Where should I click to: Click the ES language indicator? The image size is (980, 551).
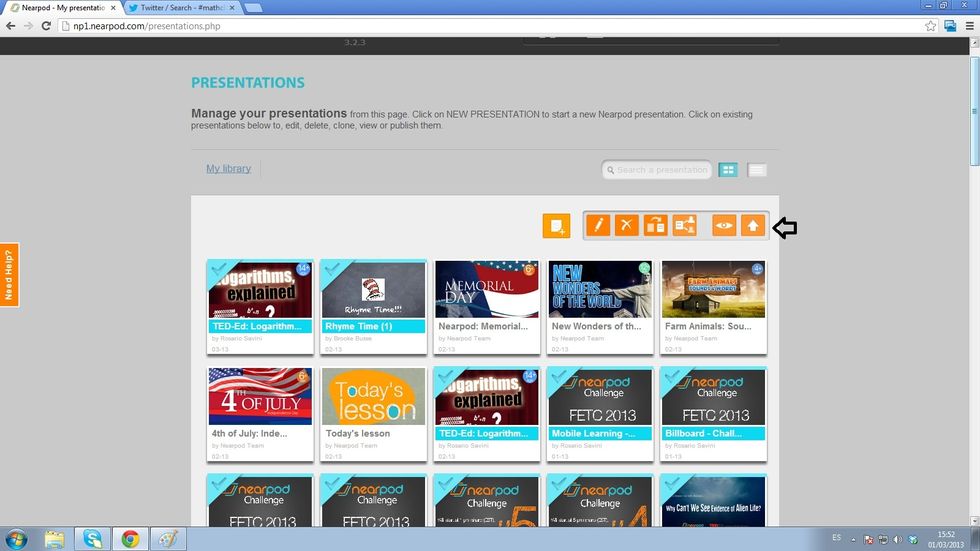click(x=836, y=538)
